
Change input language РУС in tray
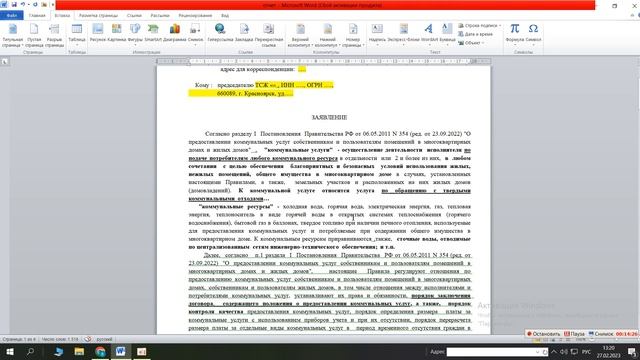(x=586, y=351)
